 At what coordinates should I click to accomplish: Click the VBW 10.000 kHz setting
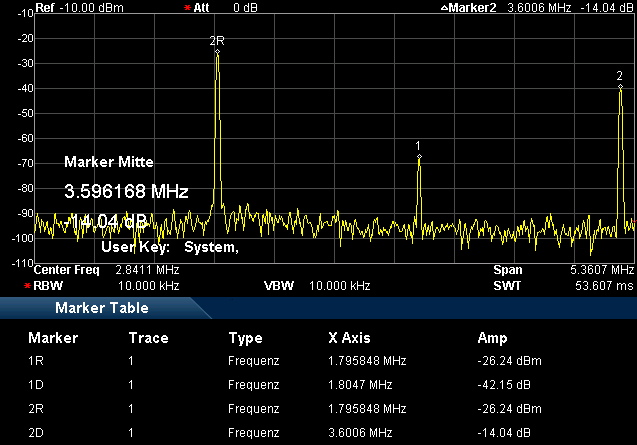(338, 286)
